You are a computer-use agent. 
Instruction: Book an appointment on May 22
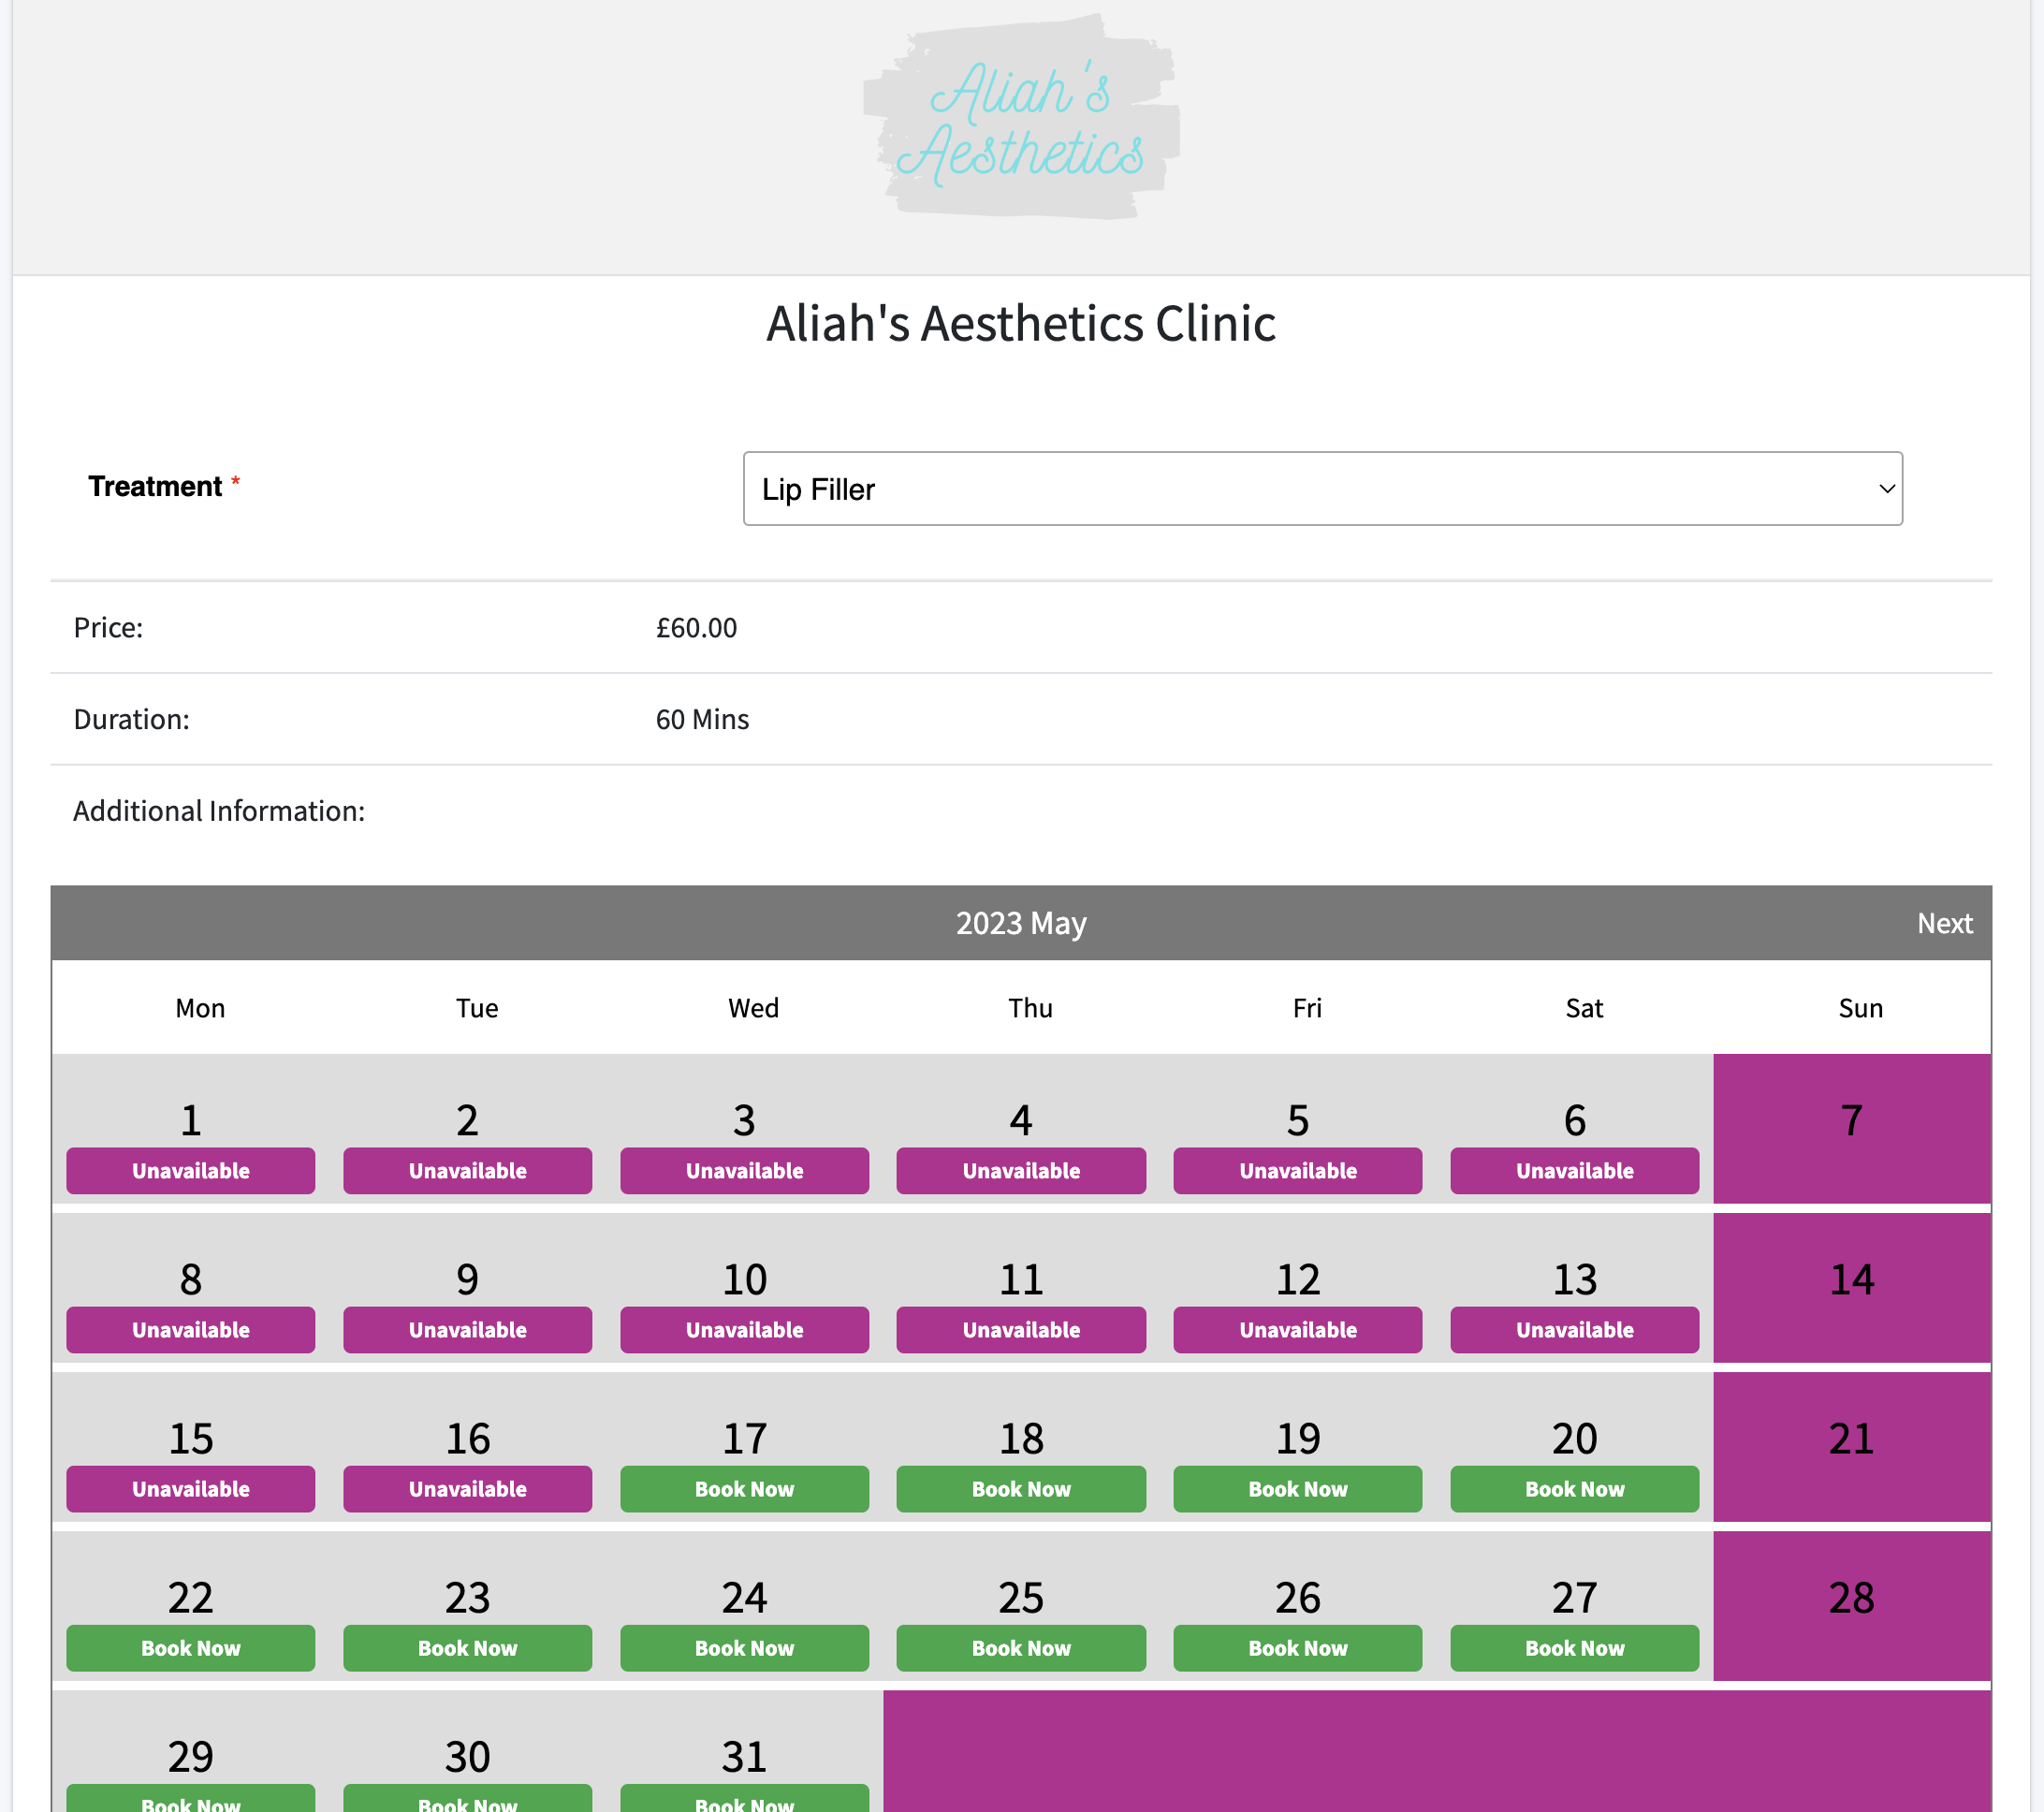point(190,1648)
